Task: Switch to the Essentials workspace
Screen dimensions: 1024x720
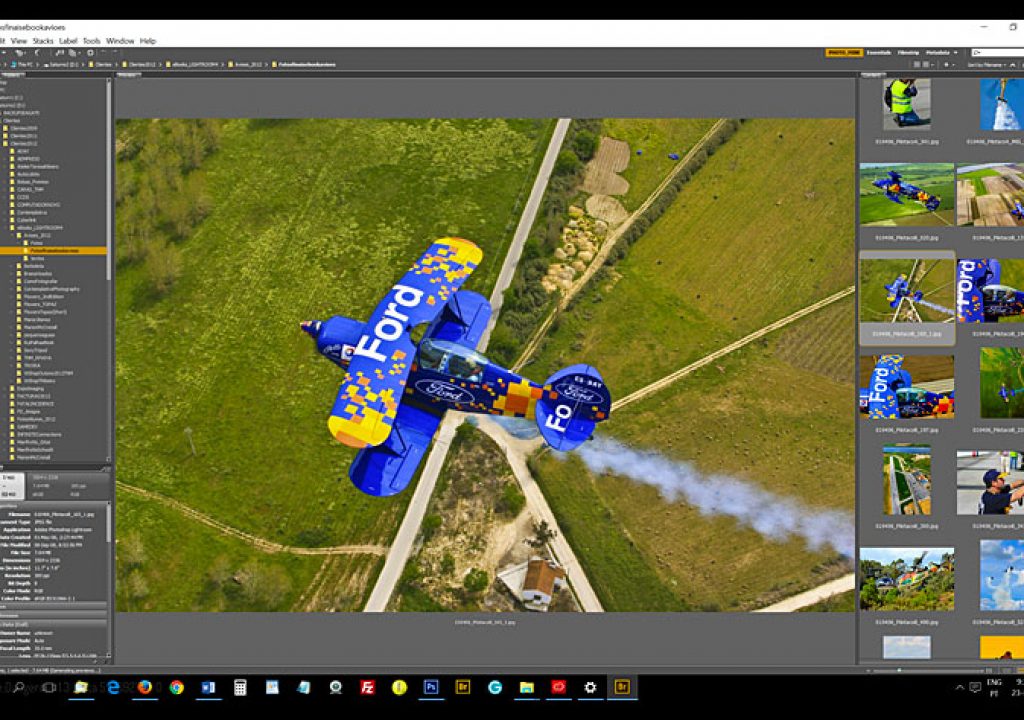Action: (x=878, y=53)
